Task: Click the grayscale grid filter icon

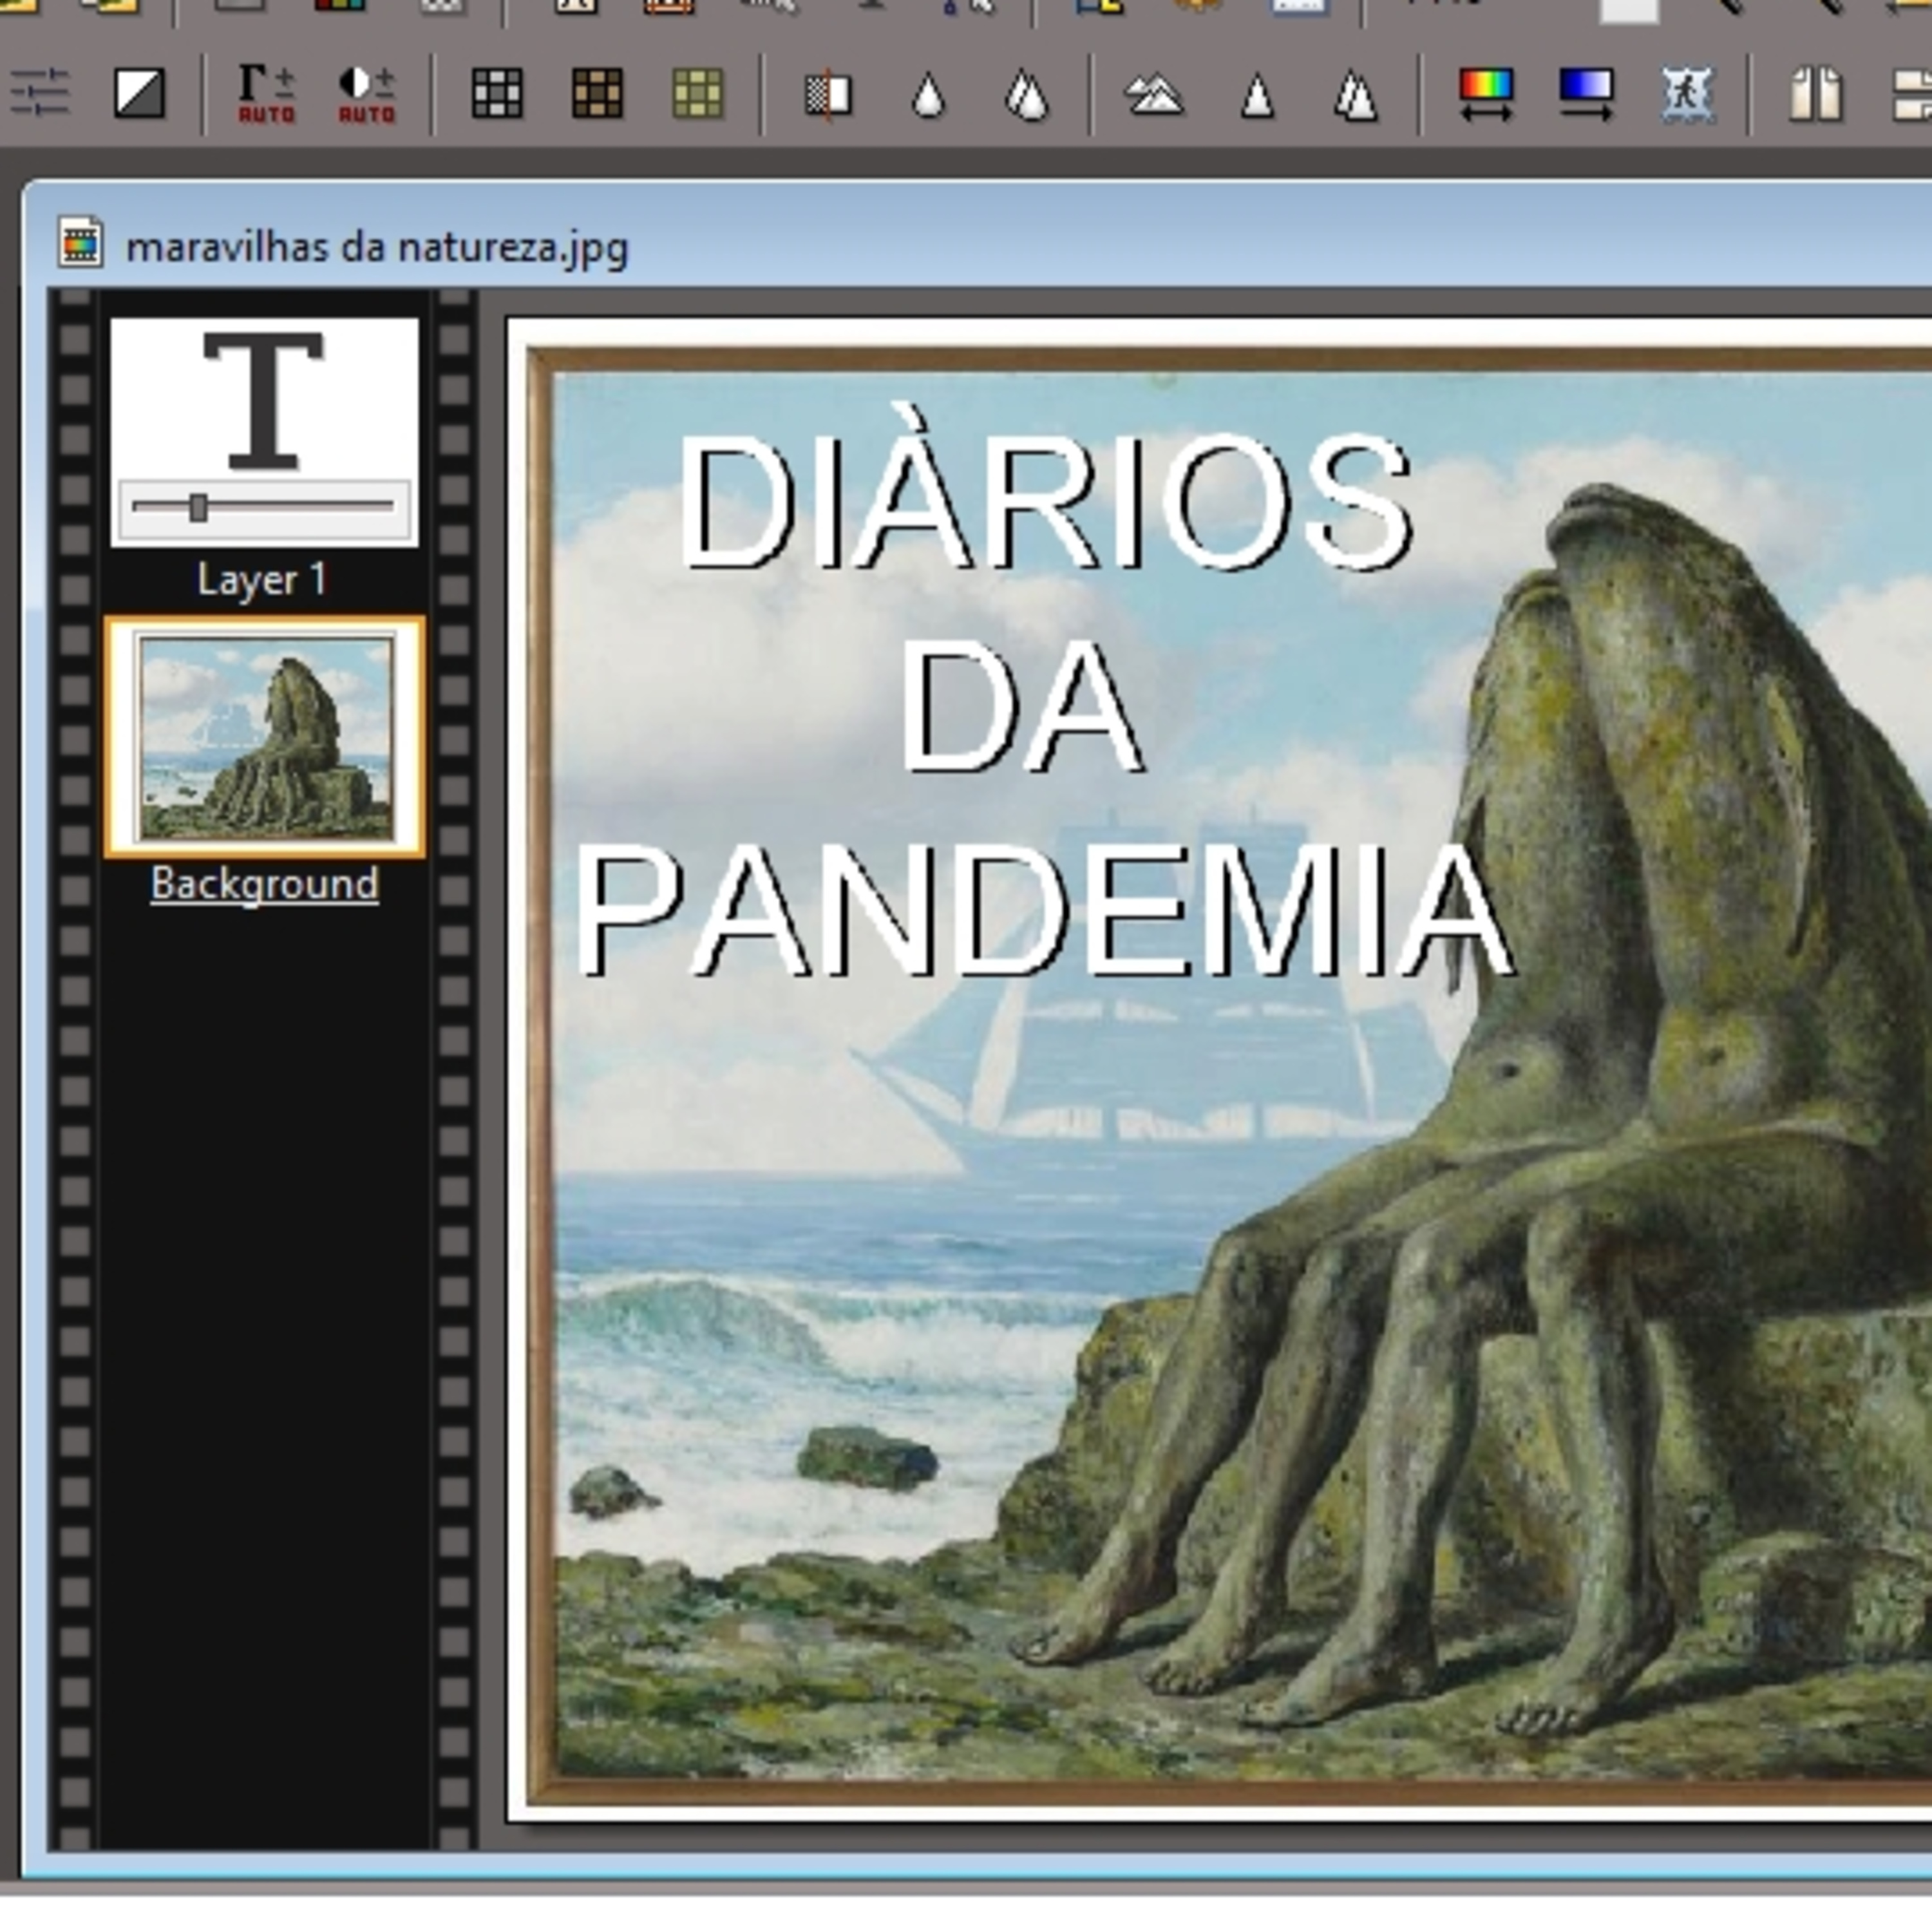Action: click(497, 94)
